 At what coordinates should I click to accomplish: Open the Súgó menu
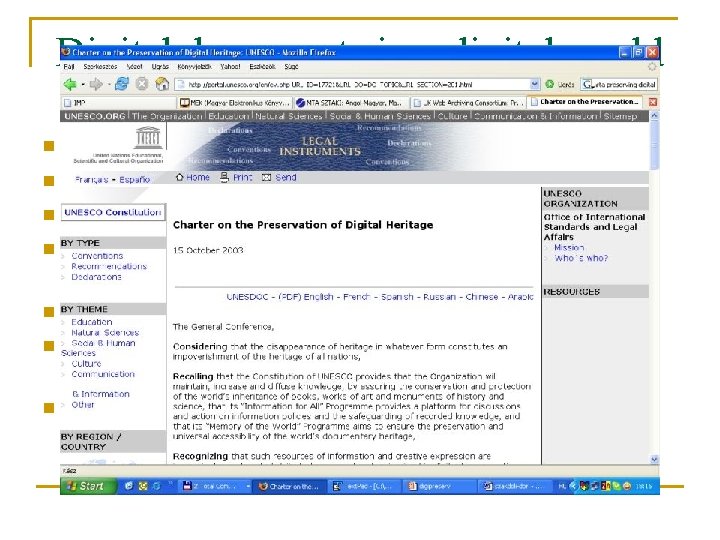[x=291, y=67]
